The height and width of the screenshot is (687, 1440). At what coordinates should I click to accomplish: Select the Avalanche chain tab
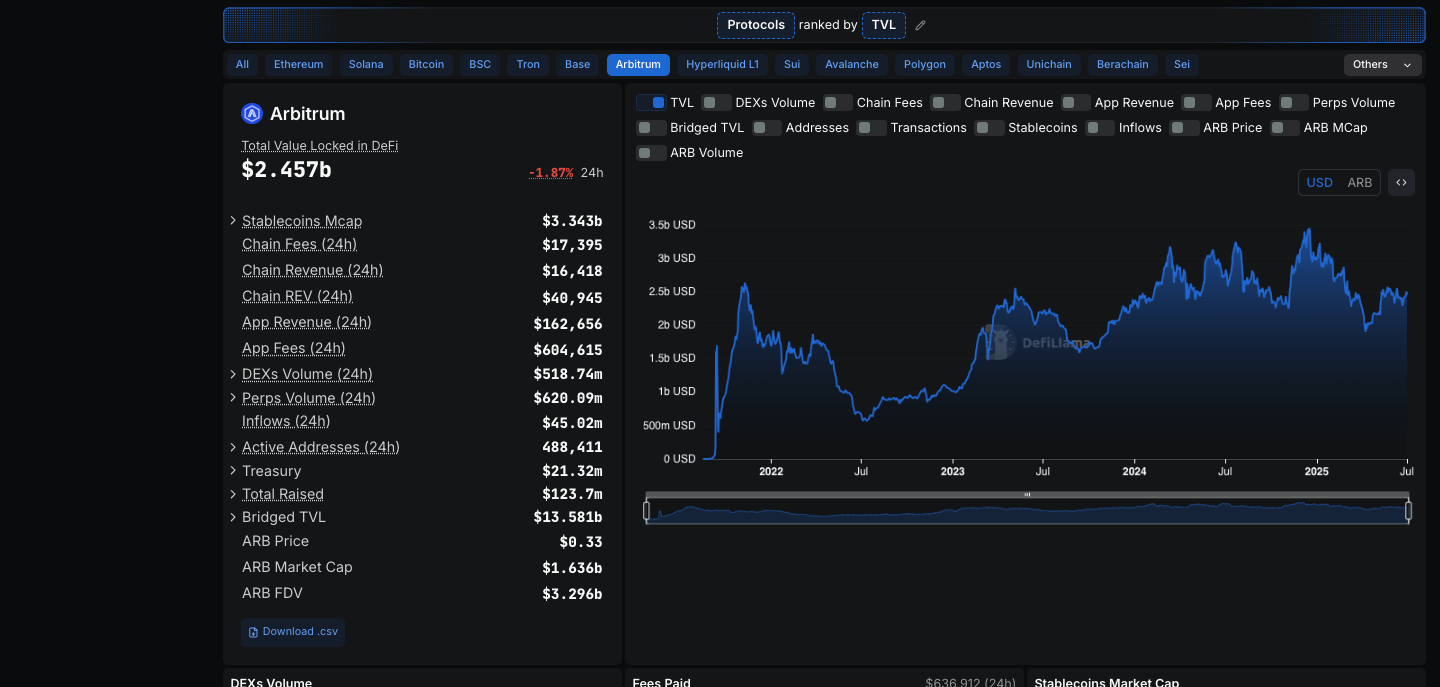(852, 65)
